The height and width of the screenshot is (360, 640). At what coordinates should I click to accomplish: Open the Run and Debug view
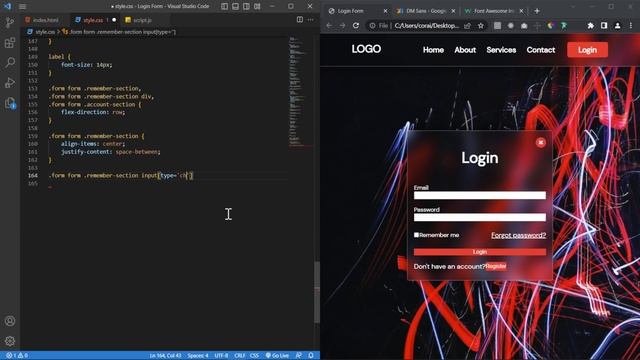click(x=10, y=82)
